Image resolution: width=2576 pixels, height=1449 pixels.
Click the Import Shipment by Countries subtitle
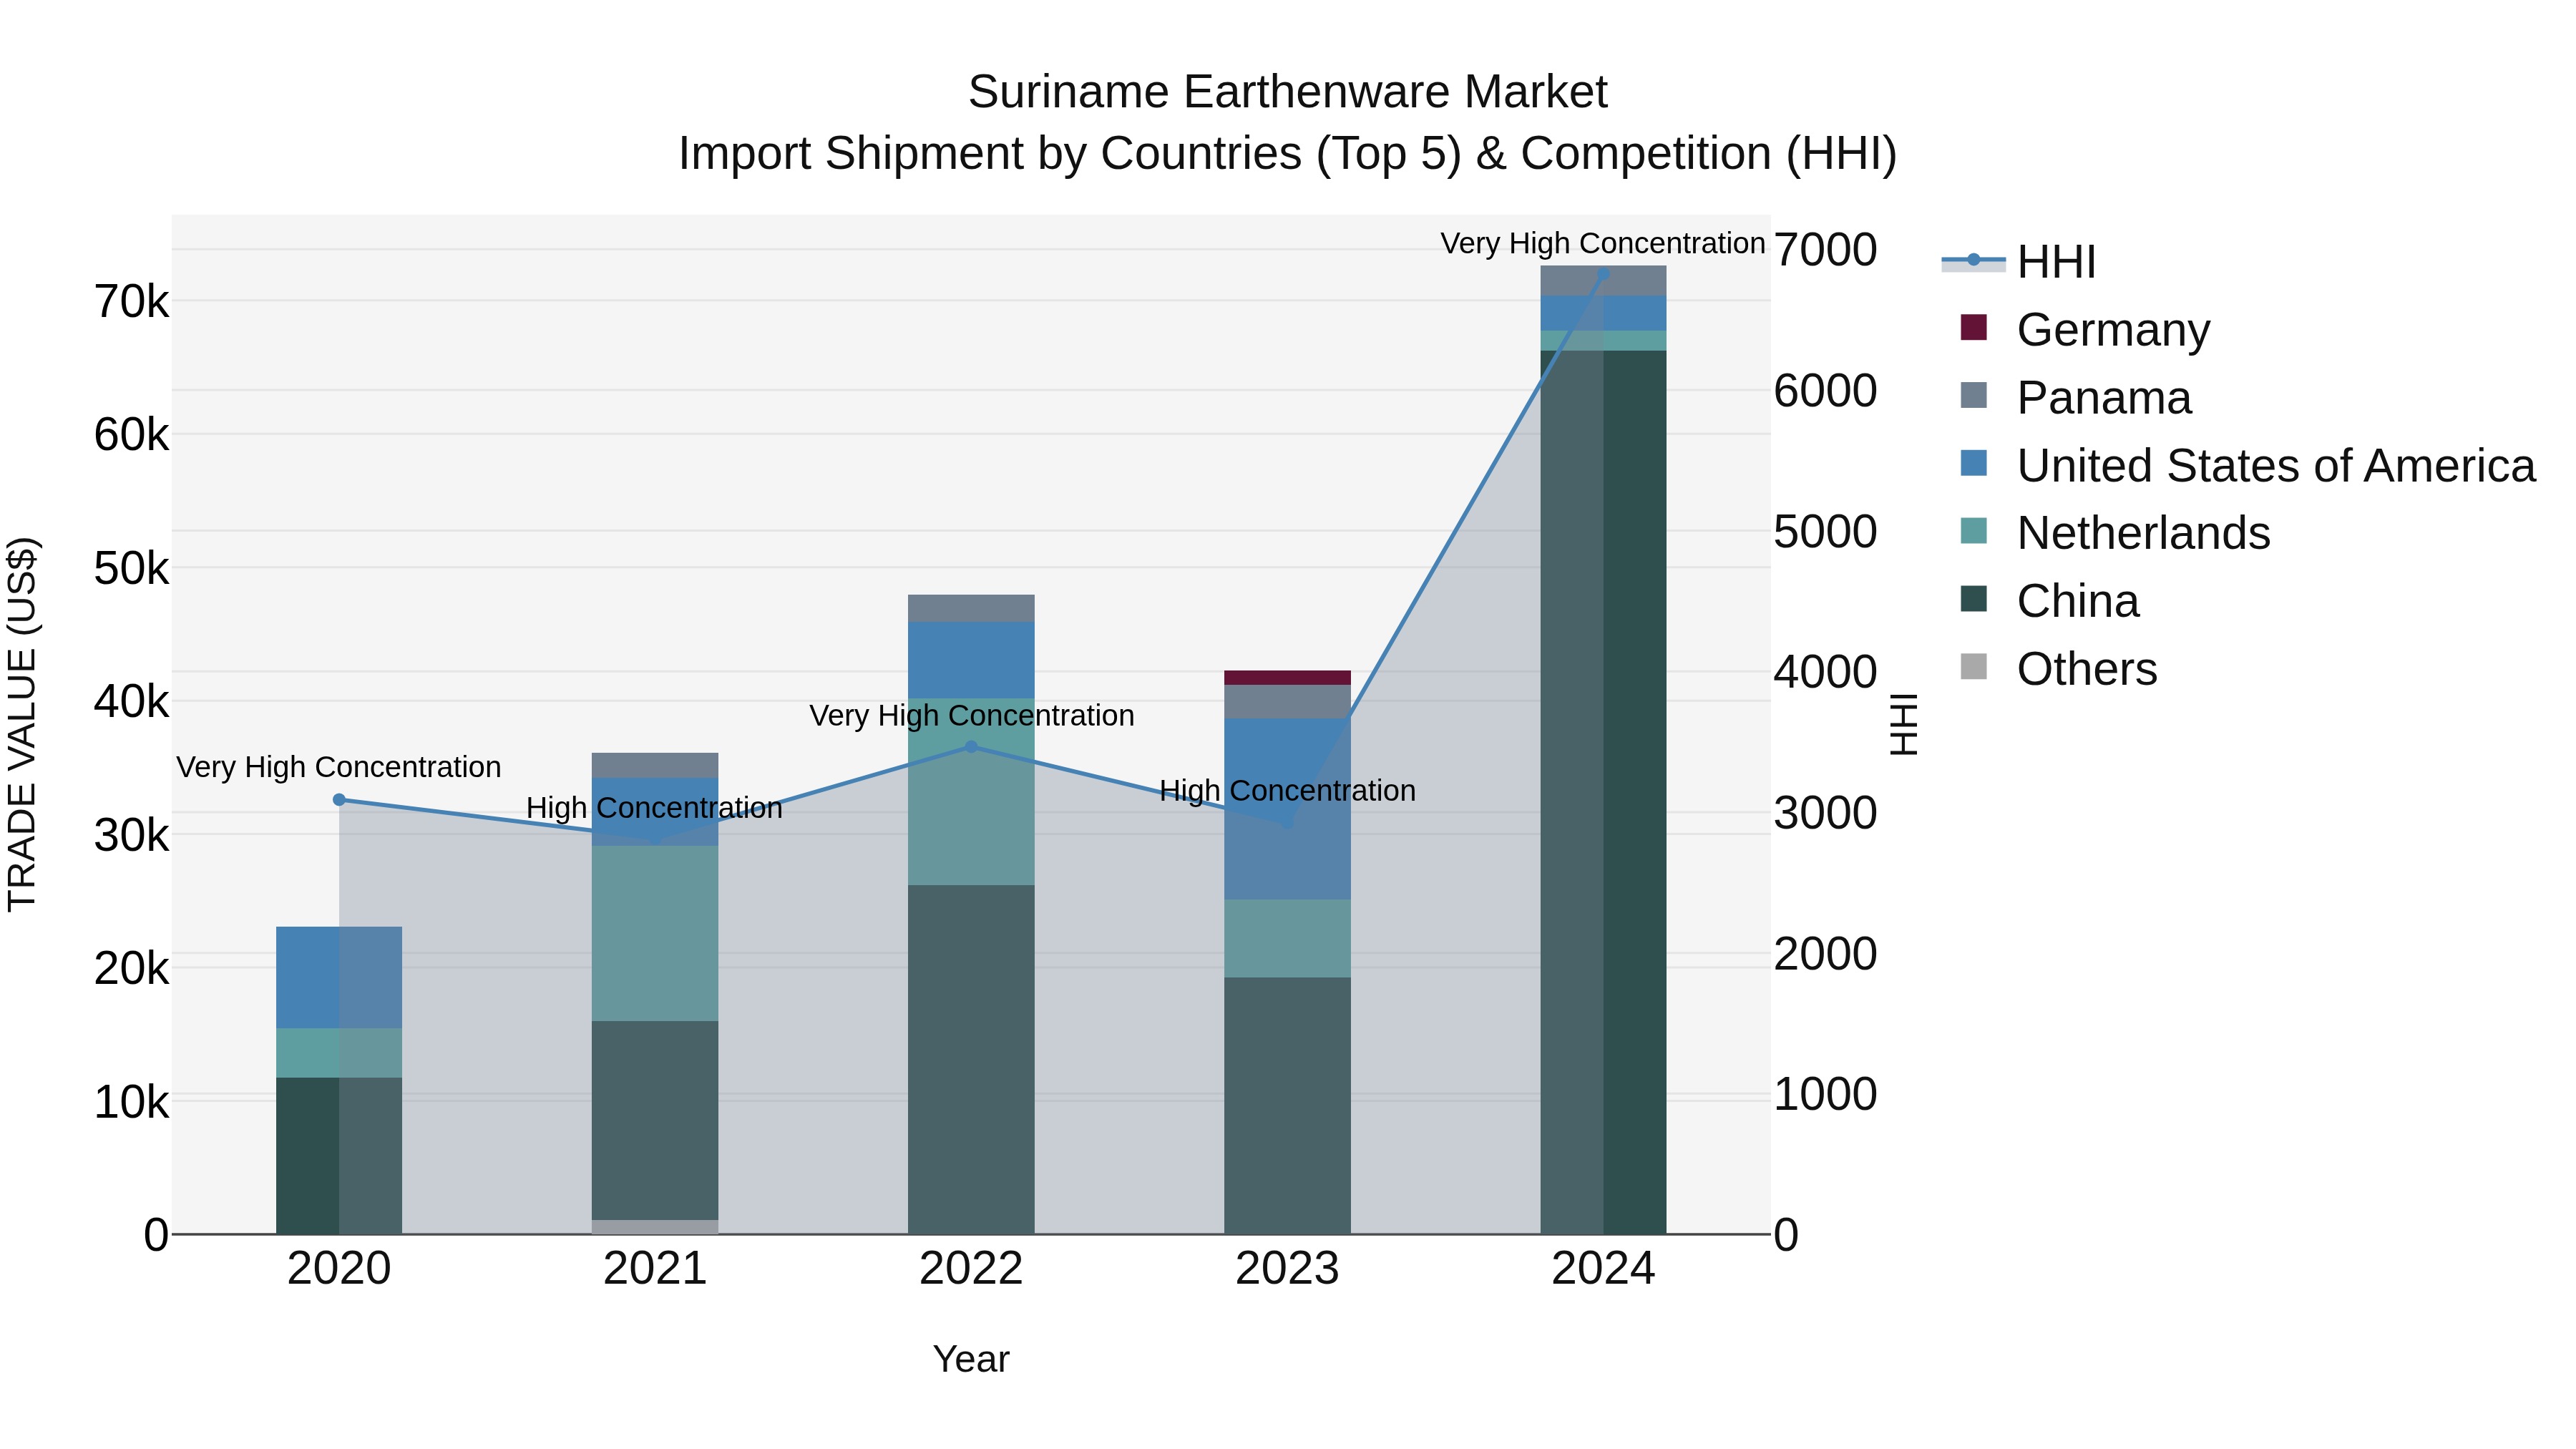(1287, 154)
